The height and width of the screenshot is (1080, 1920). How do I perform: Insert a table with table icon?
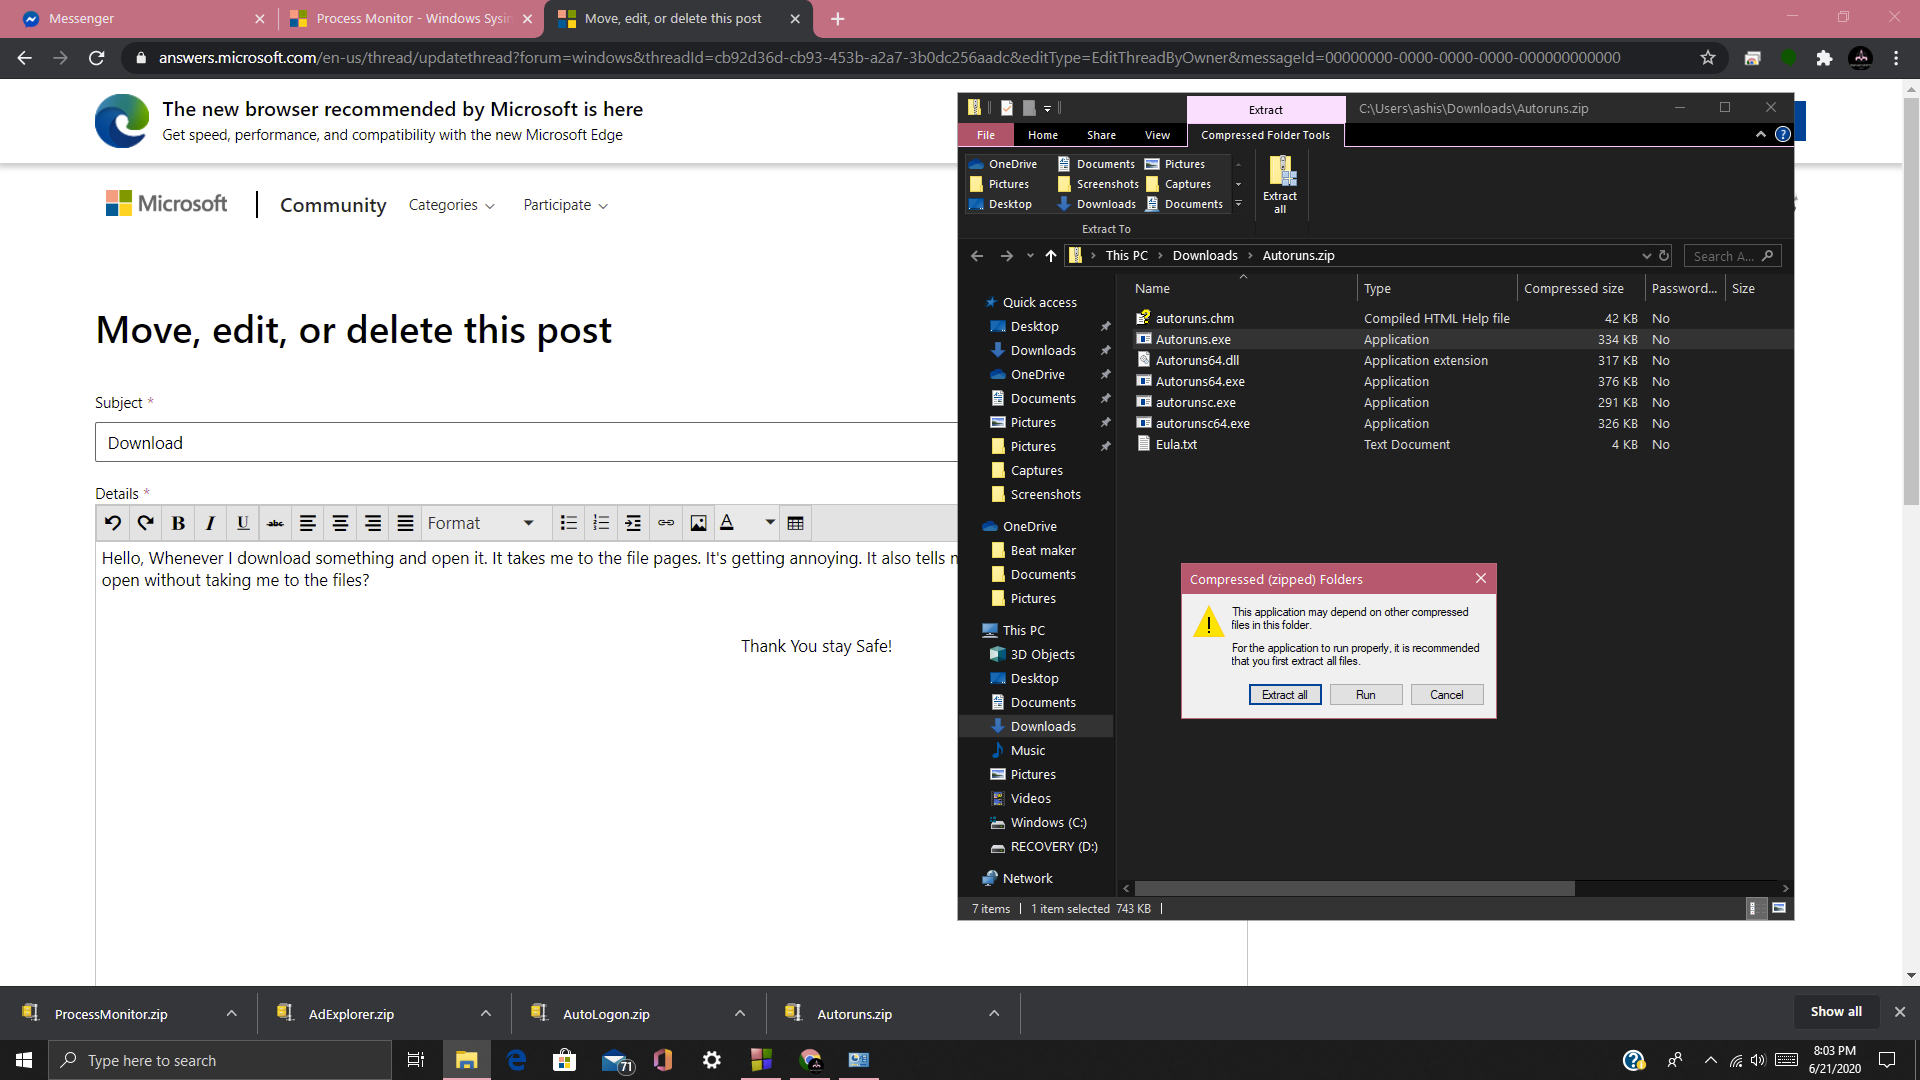[x=796, y=523]
